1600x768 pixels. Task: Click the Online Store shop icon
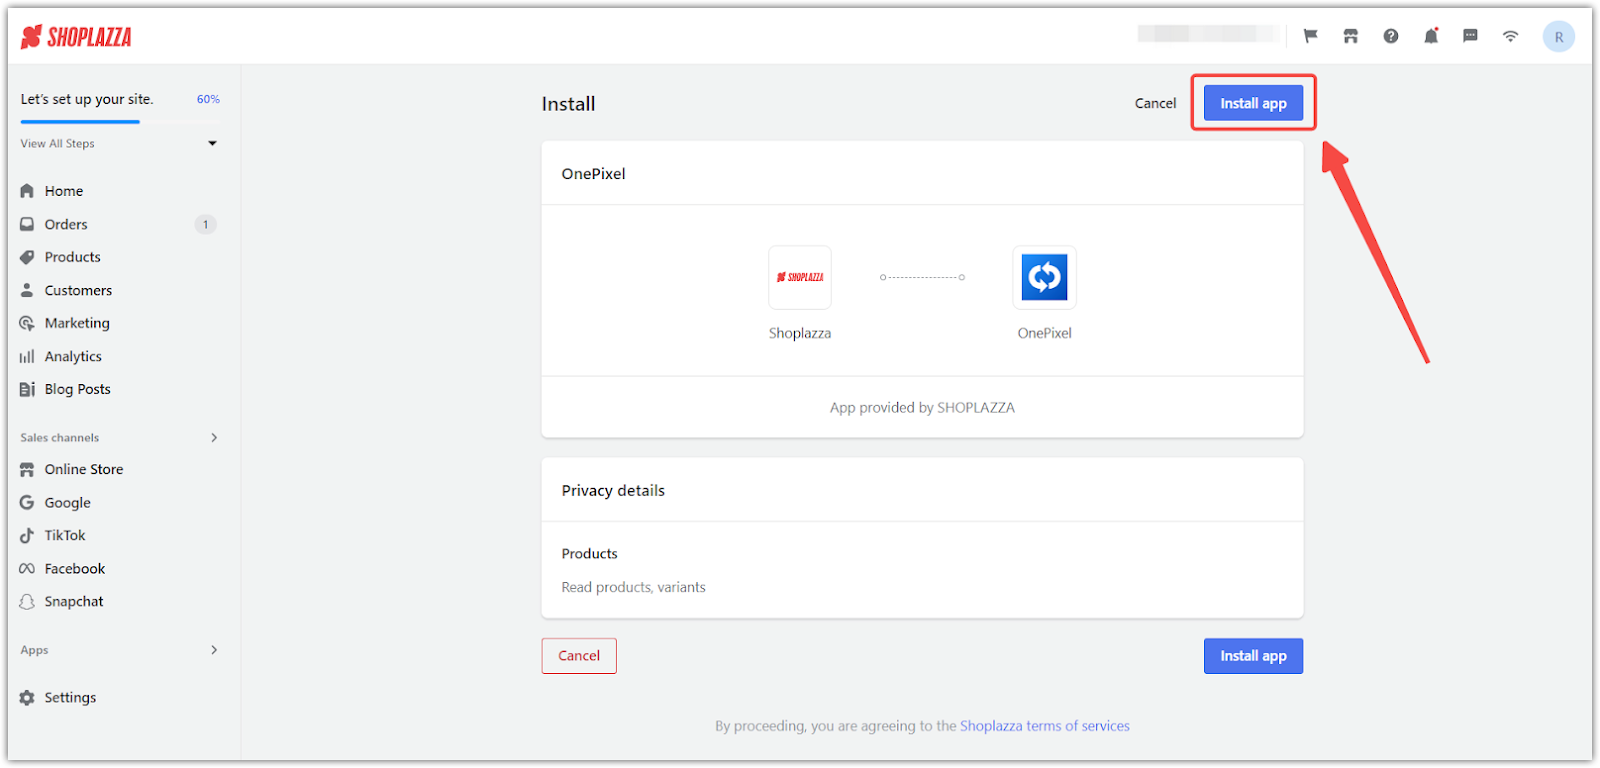click(27, 469)
